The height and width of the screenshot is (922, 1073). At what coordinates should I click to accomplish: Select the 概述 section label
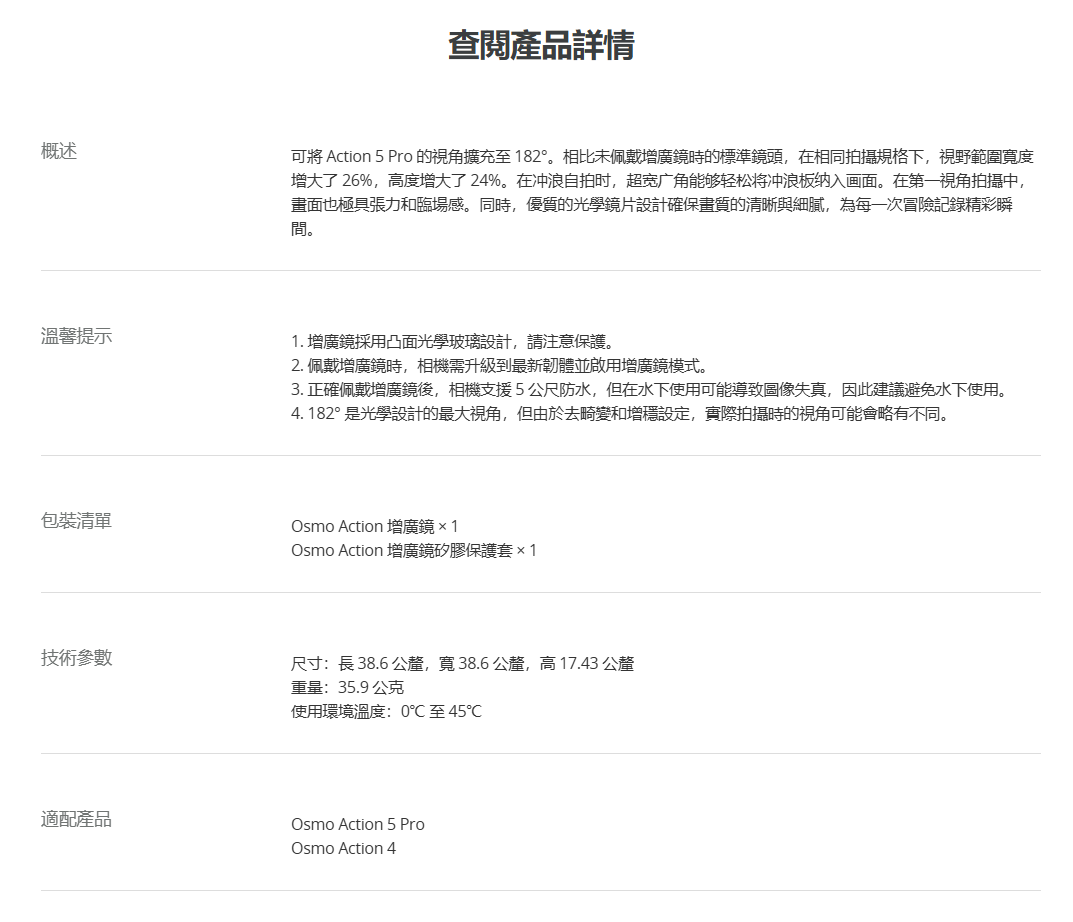pos(59,151)
